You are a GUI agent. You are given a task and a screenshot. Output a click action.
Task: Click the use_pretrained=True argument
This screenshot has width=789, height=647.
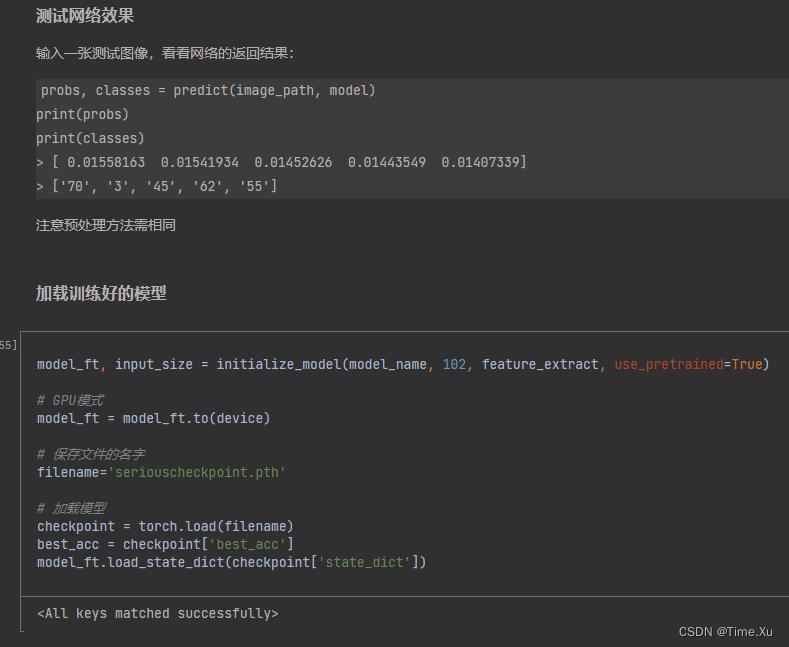coord(691,364)
